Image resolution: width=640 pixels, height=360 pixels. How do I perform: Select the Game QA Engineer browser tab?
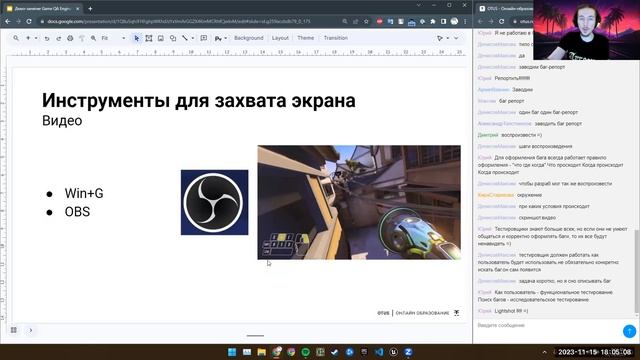pos(42,8)
